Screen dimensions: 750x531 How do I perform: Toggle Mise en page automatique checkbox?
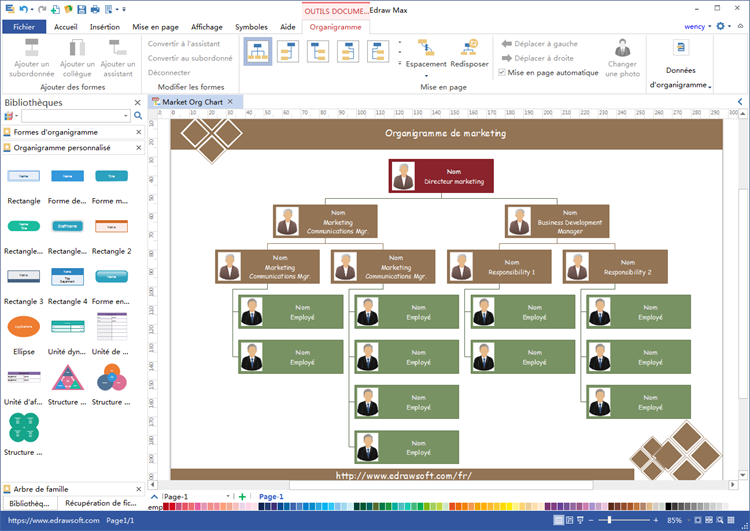click(502, 73)
